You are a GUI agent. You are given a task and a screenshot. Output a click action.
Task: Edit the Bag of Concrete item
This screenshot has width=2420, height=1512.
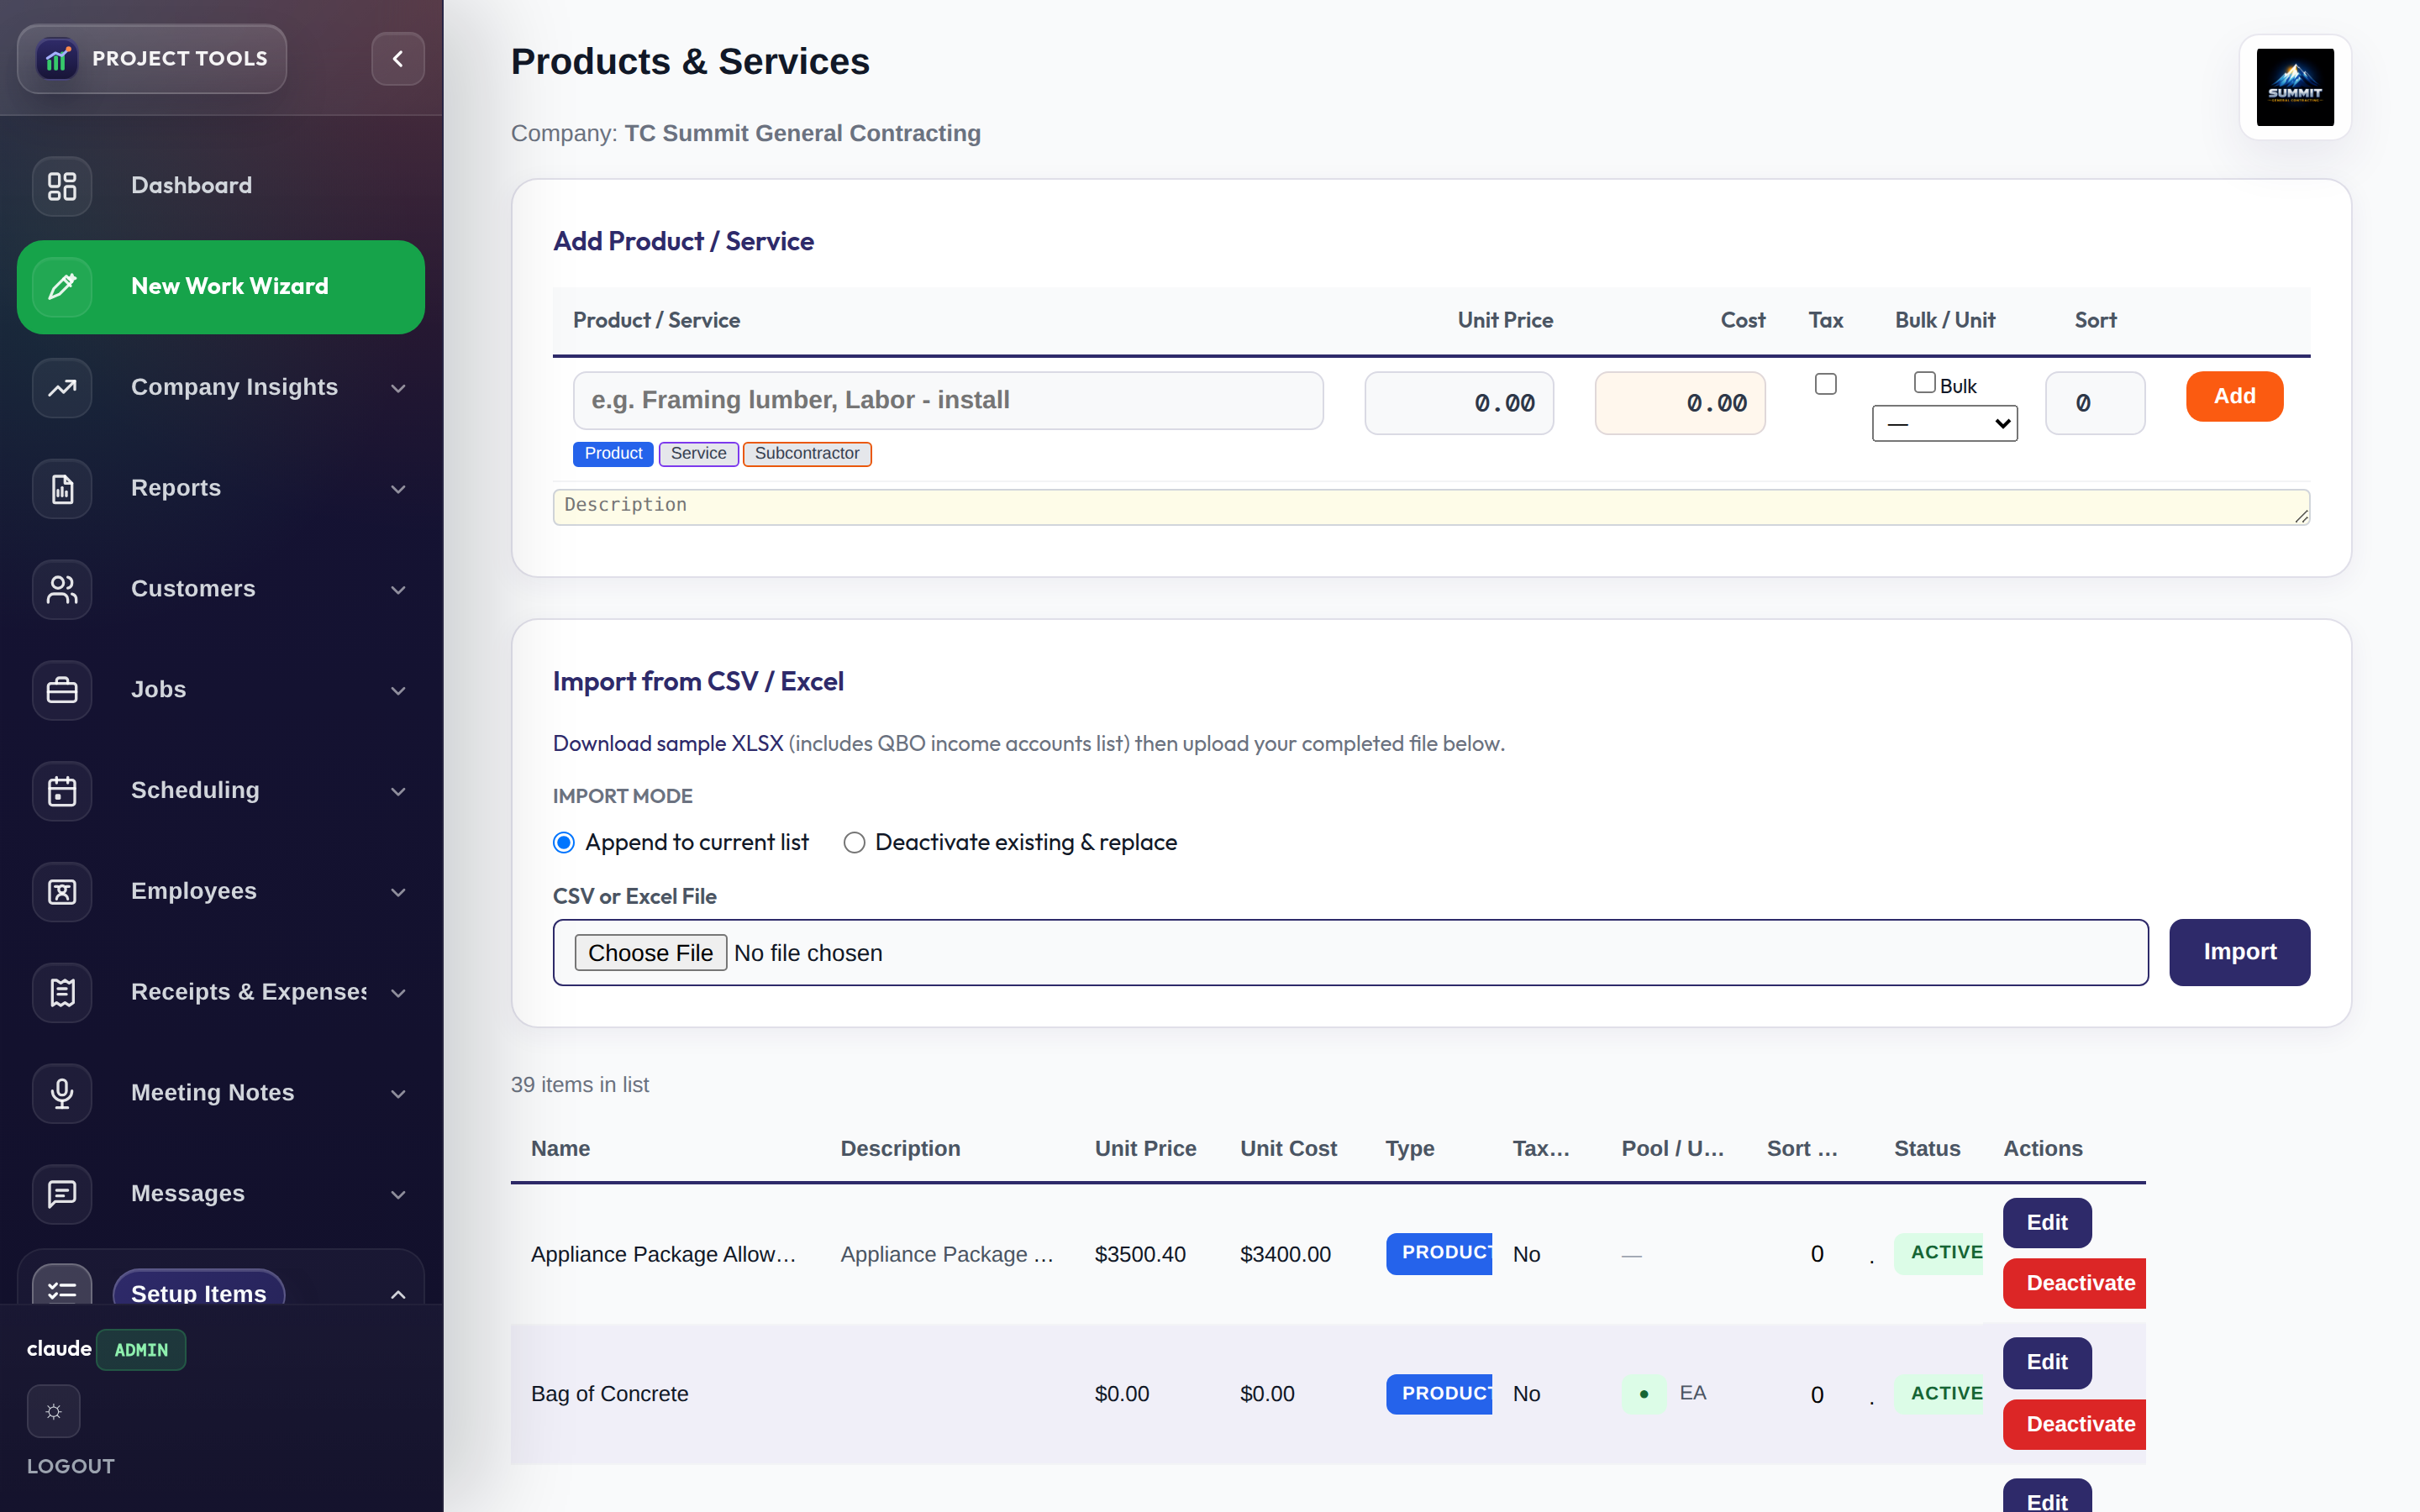click(x=2047, y=1362)
